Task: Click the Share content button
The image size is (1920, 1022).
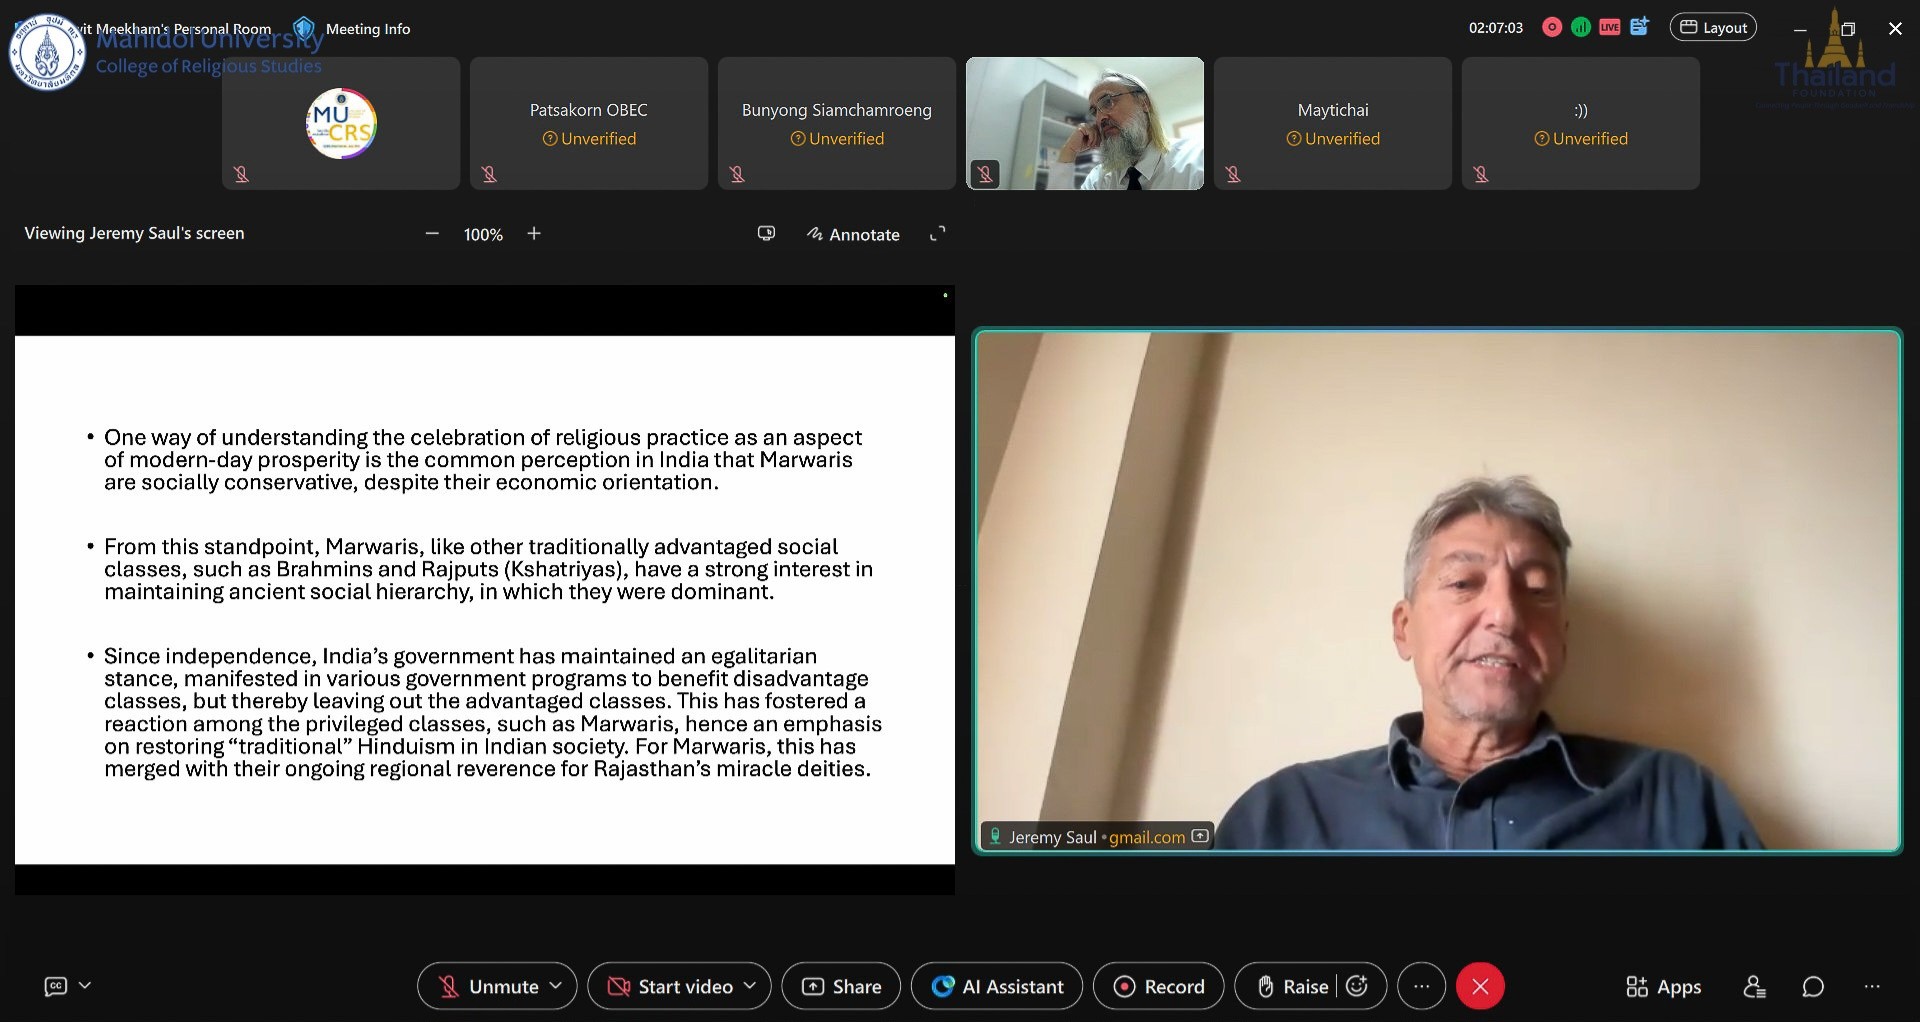Action: coord(841,987)
